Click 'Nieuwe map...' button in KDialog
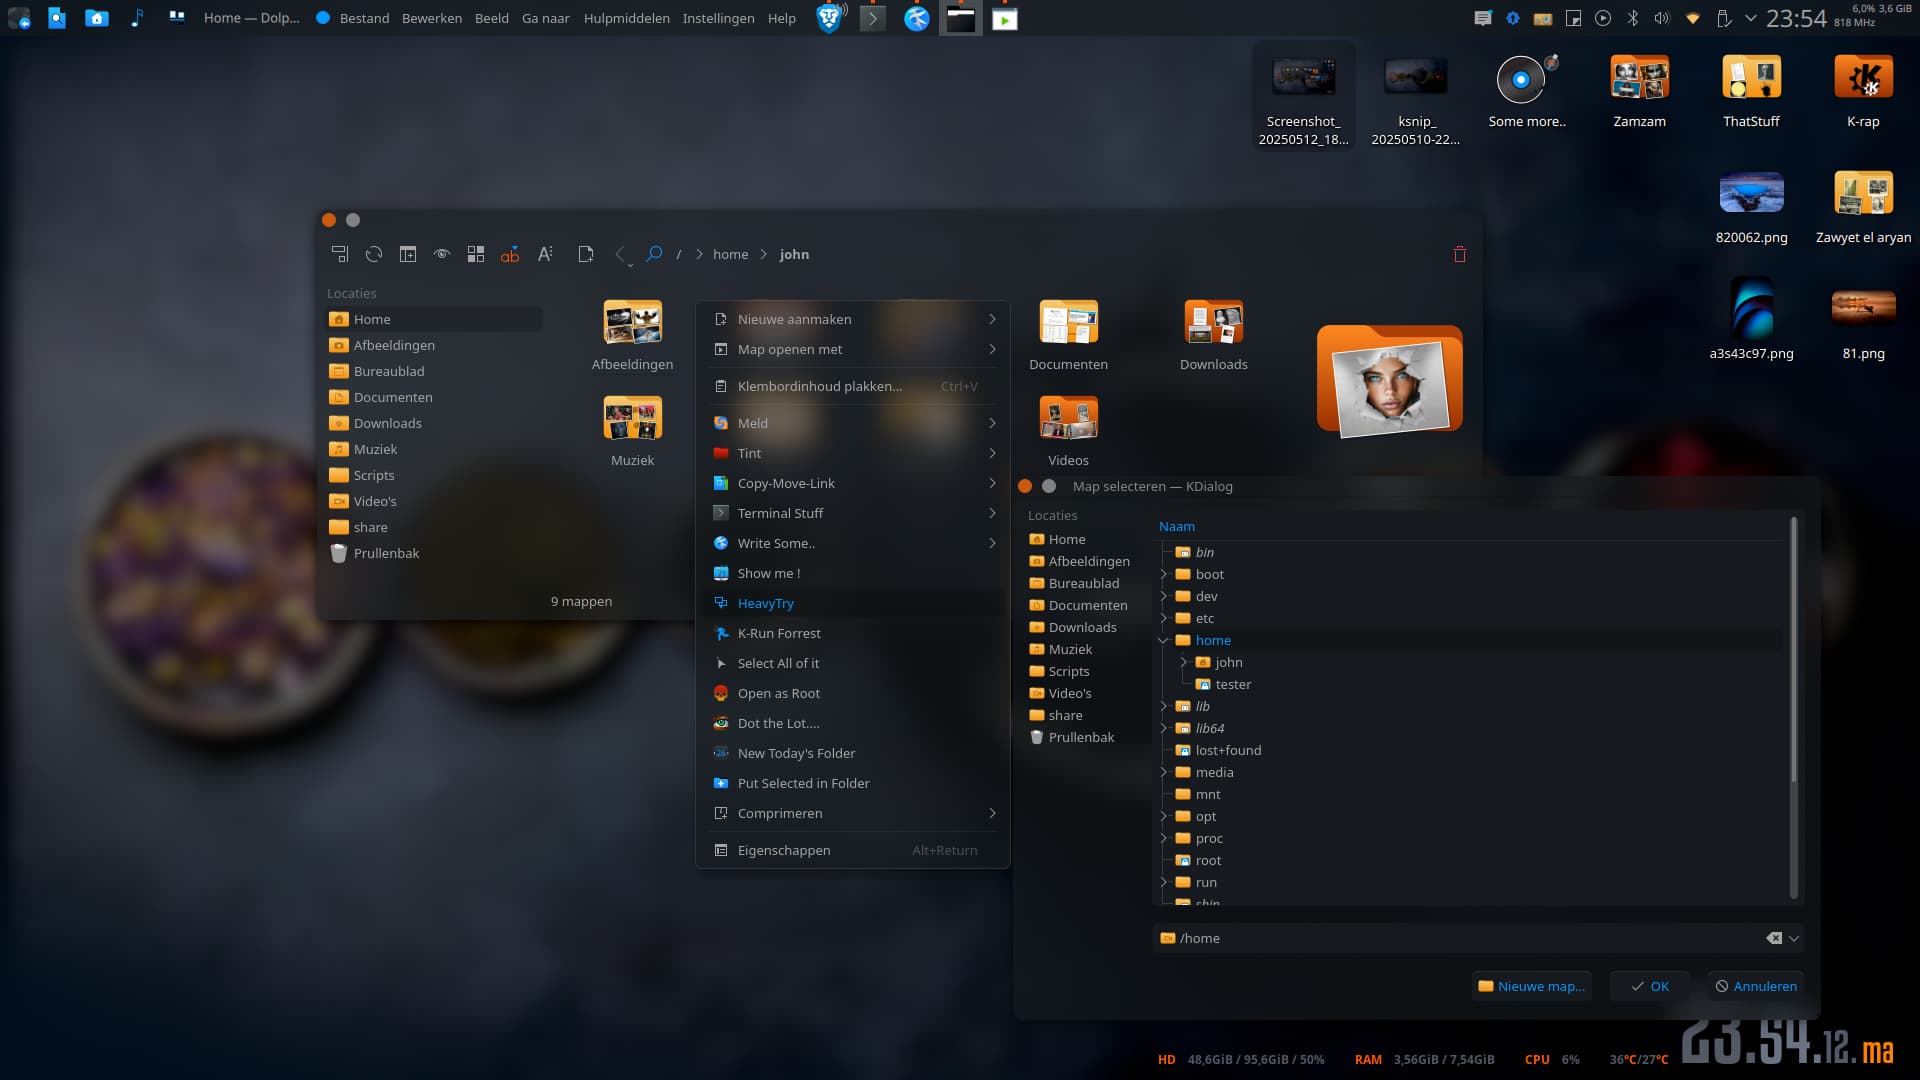 1531,986
